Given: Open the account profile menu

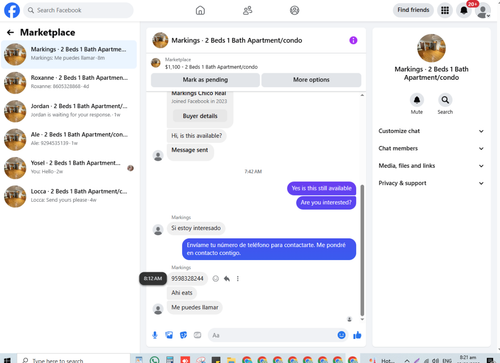Looking at the screenshot, I should pos(483,11).
